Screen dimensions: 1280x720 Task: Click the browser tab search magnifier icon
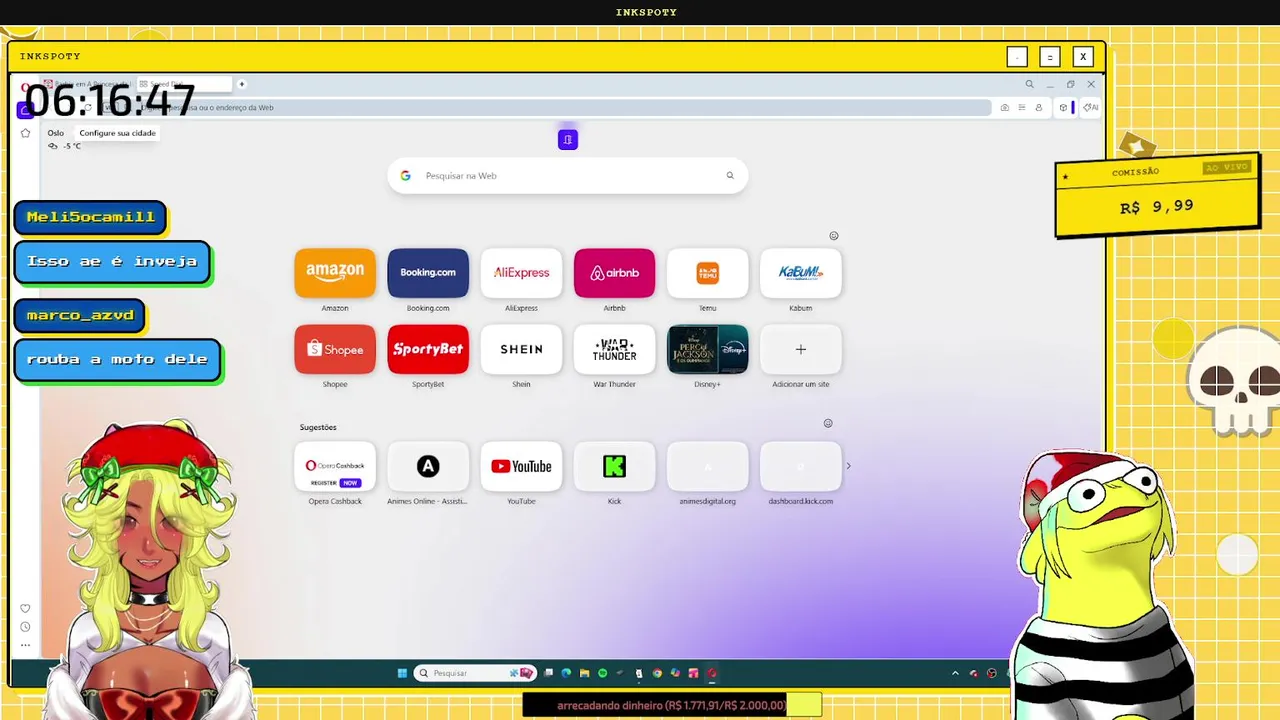[x=1029, y=84]
